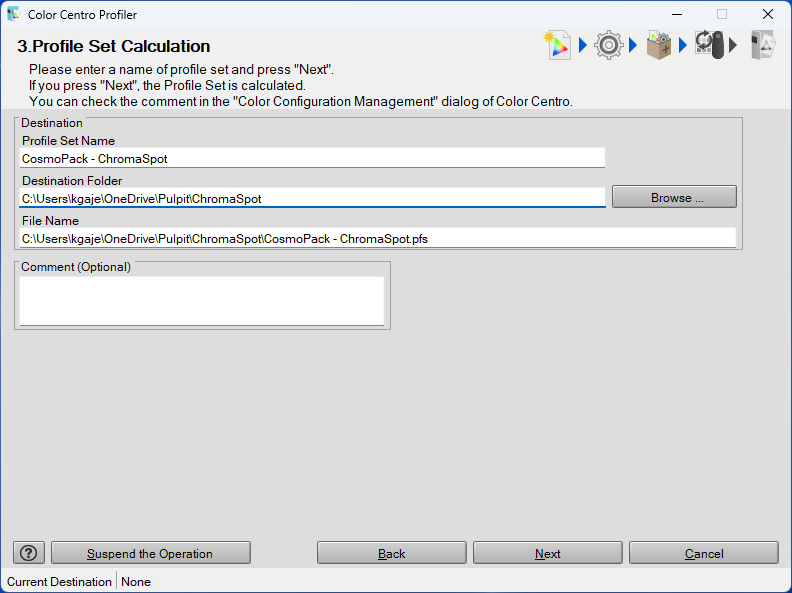Click the dark arrow before the last step icon
This screenshot has width=792, height=593.
[x=733, y=45]
